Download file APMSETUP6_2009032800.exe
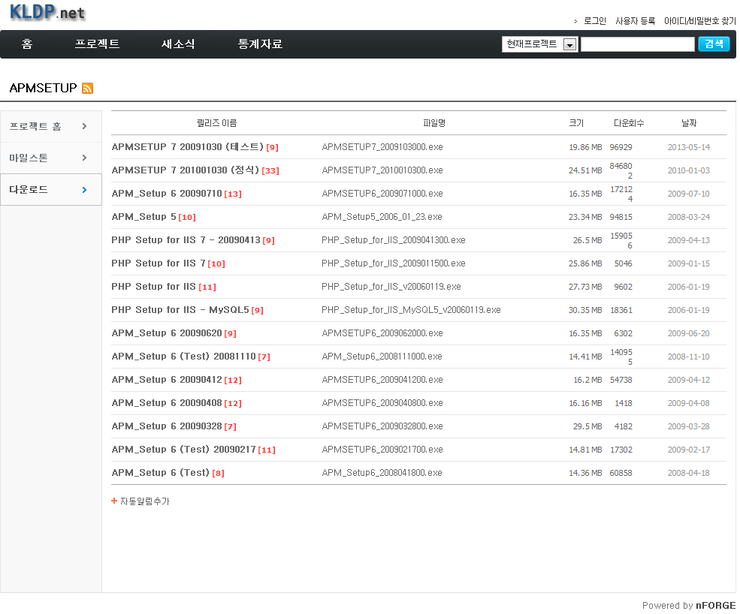Viewport: 740px width, 614px height. (x=382, y=426)
